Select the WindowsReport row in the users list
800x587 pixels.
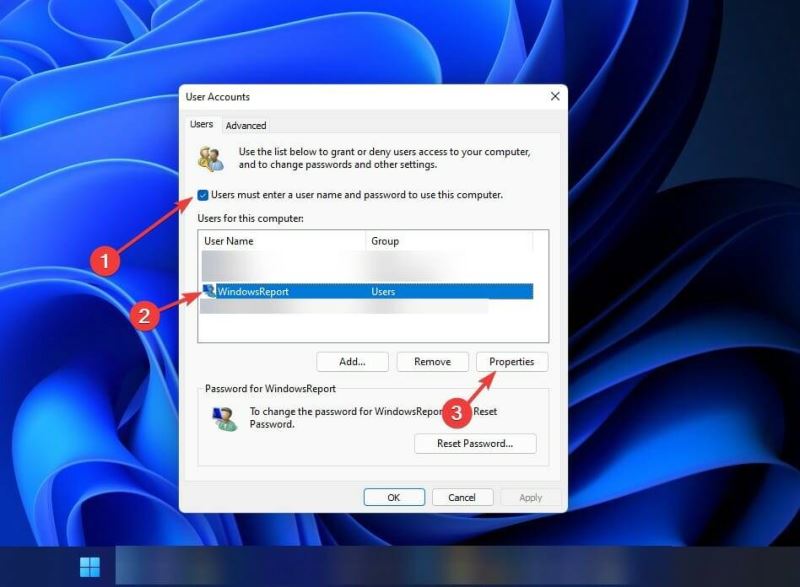300,291
